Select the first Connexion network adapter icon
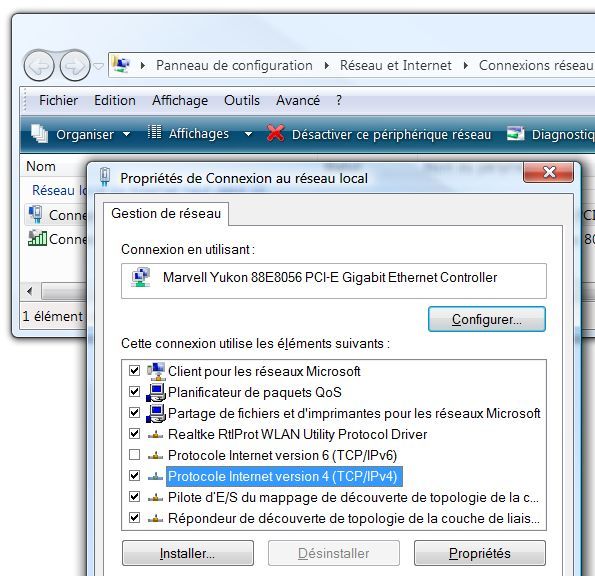The image size is (595, 576). 35,214
